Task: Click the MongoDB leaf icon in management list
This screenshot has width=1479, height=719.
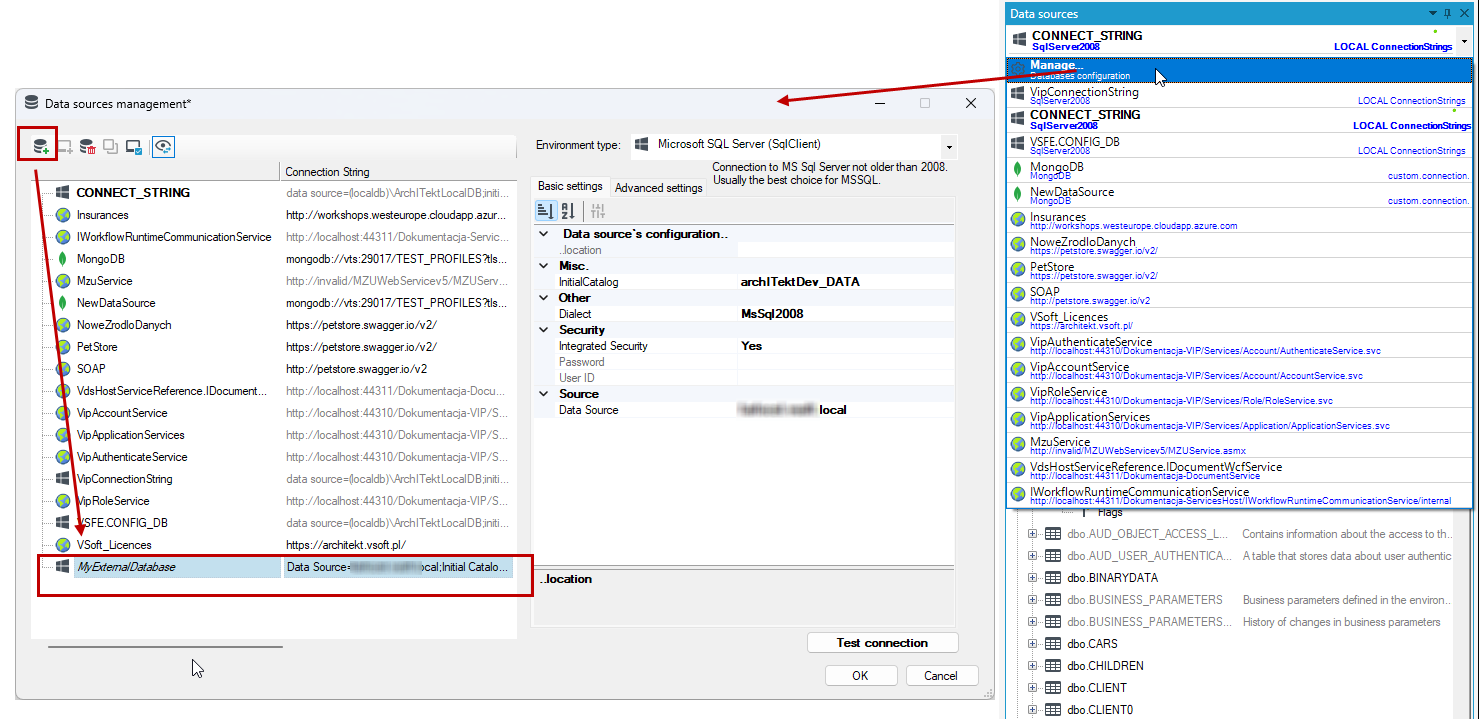Action: coord(63,259)
